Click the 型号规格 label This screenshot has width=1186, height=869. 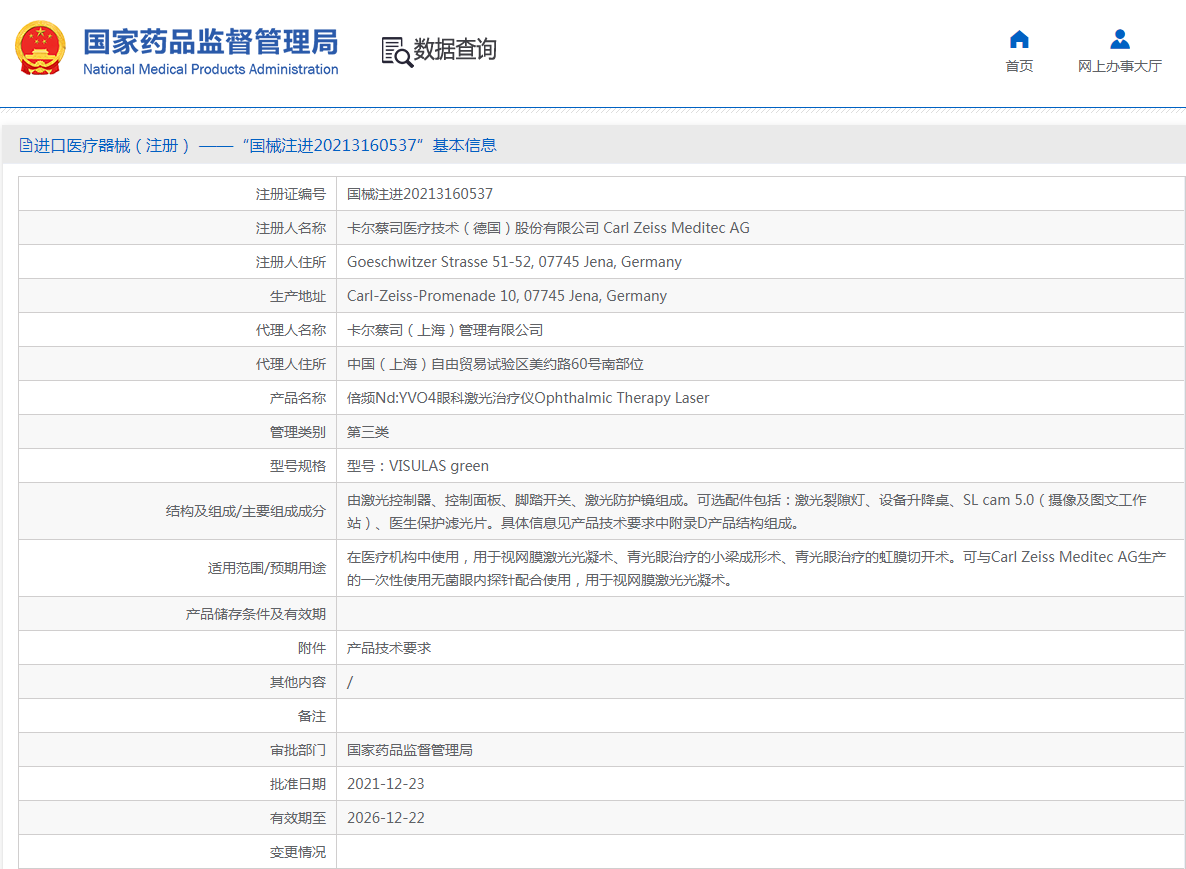[297, 467]
